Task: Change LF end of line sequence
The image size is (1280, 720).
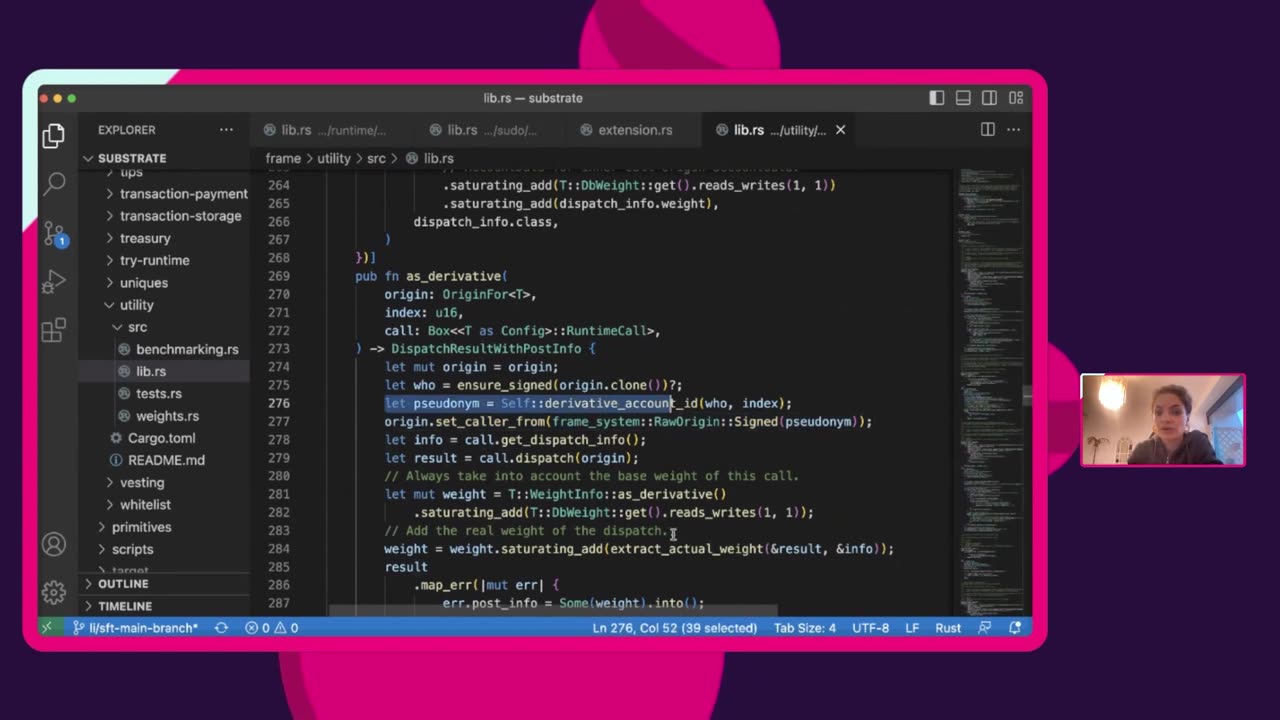Action: 912,628
